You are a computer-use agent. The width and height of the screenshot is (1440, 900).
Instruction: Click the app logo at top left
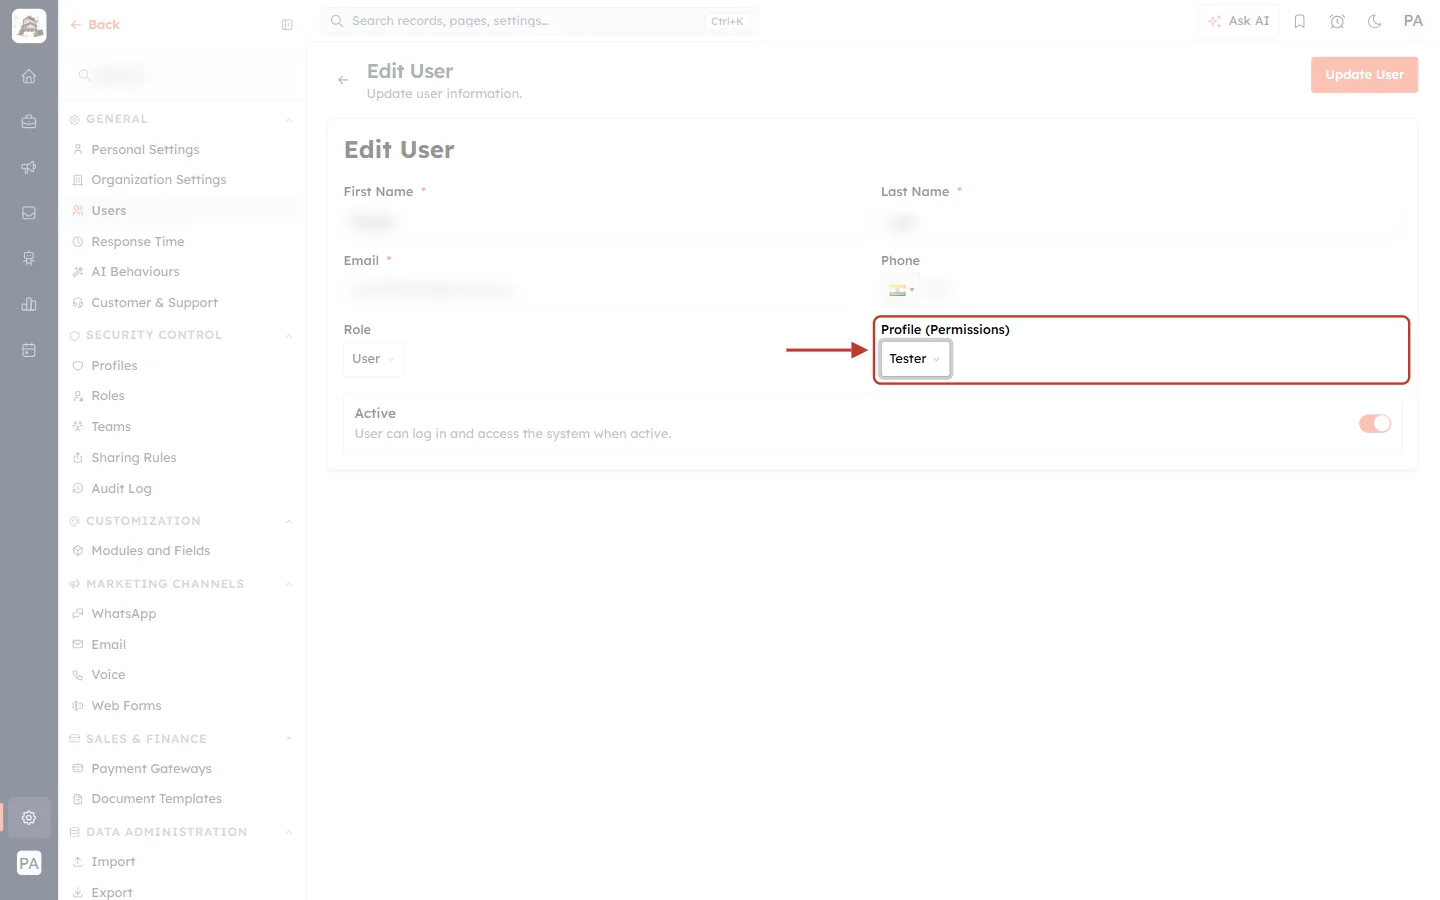(x=29, y=26)
